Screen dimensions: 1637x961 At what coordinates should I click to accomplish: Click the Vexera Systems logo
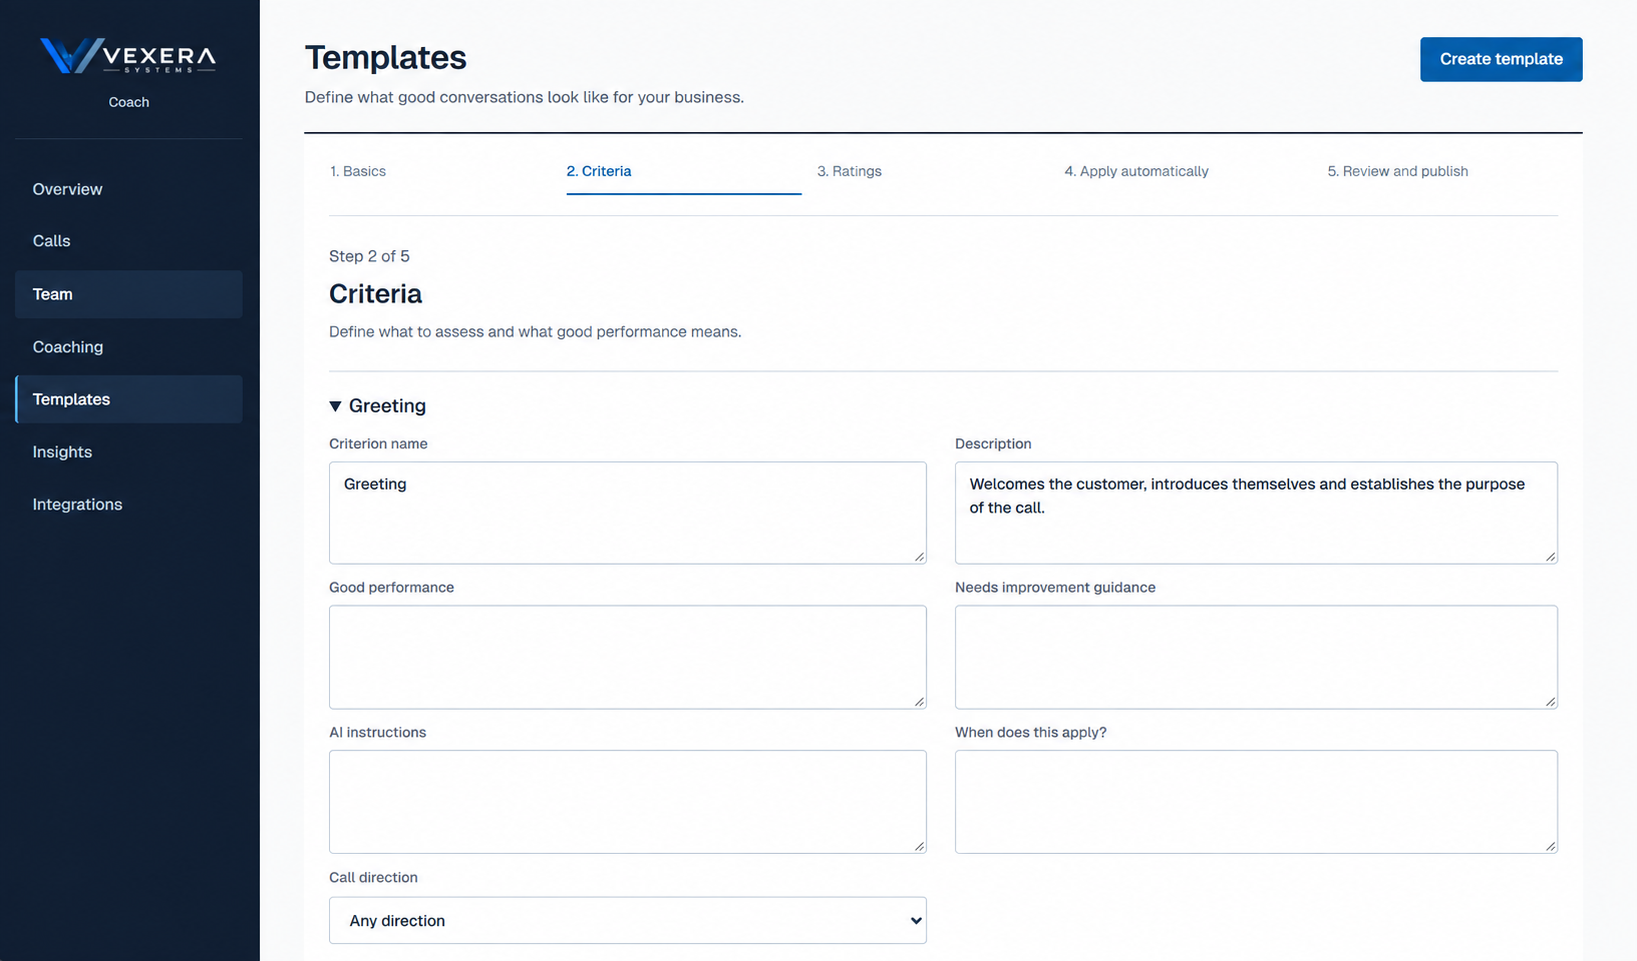pos(128,55)
